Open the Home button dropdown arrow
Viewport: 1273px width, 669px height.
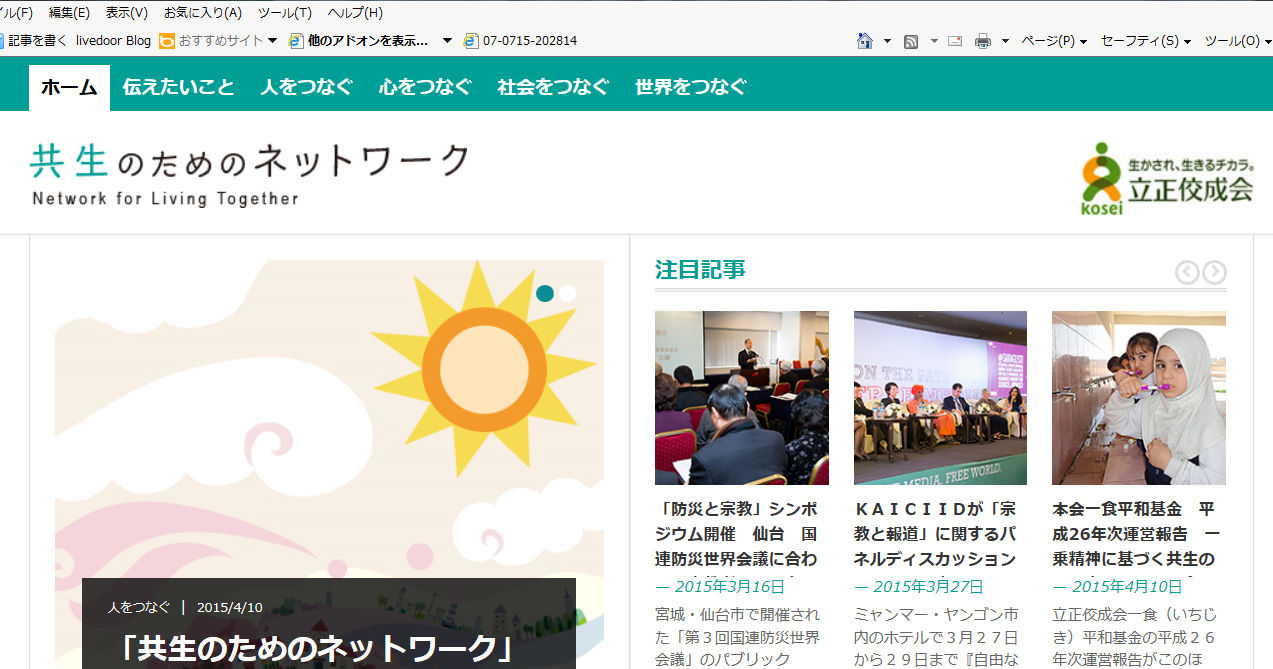(x=887, y=41)
